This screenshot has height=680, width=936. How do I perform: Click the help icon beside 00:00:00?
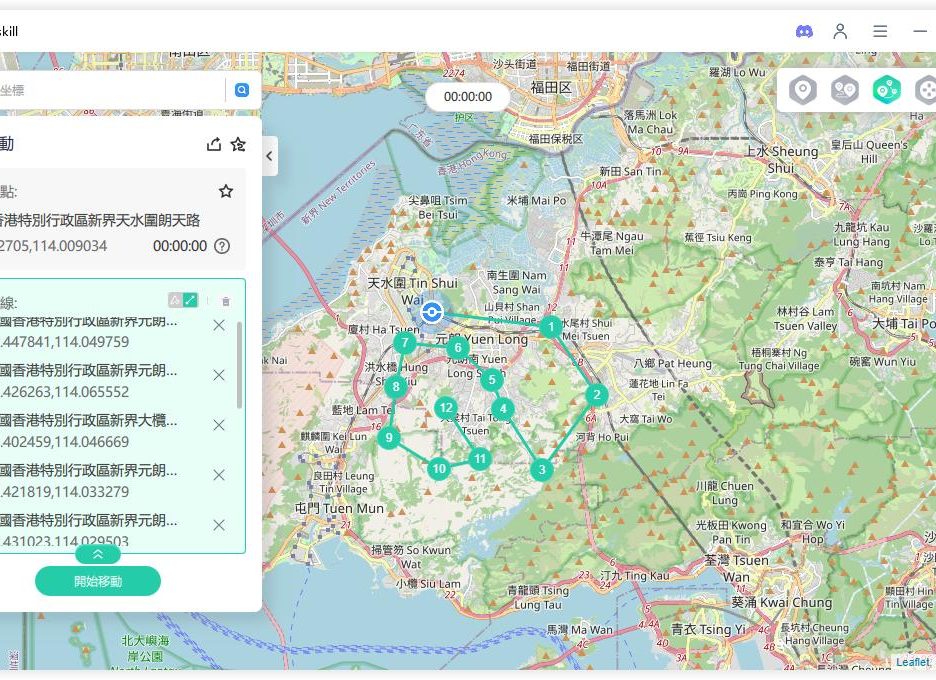click(x=222, y=246)
